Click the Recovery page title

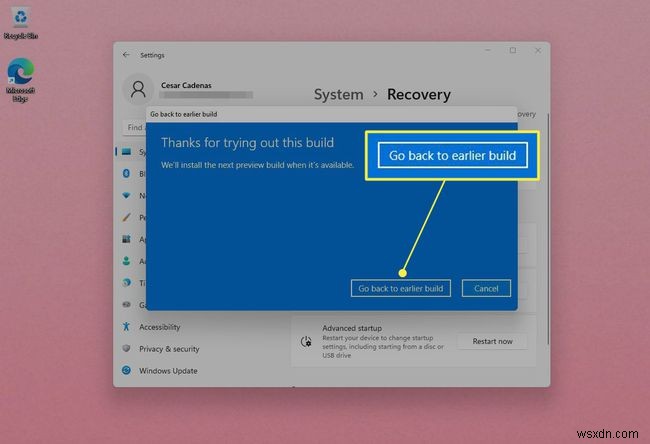(419, 95)
